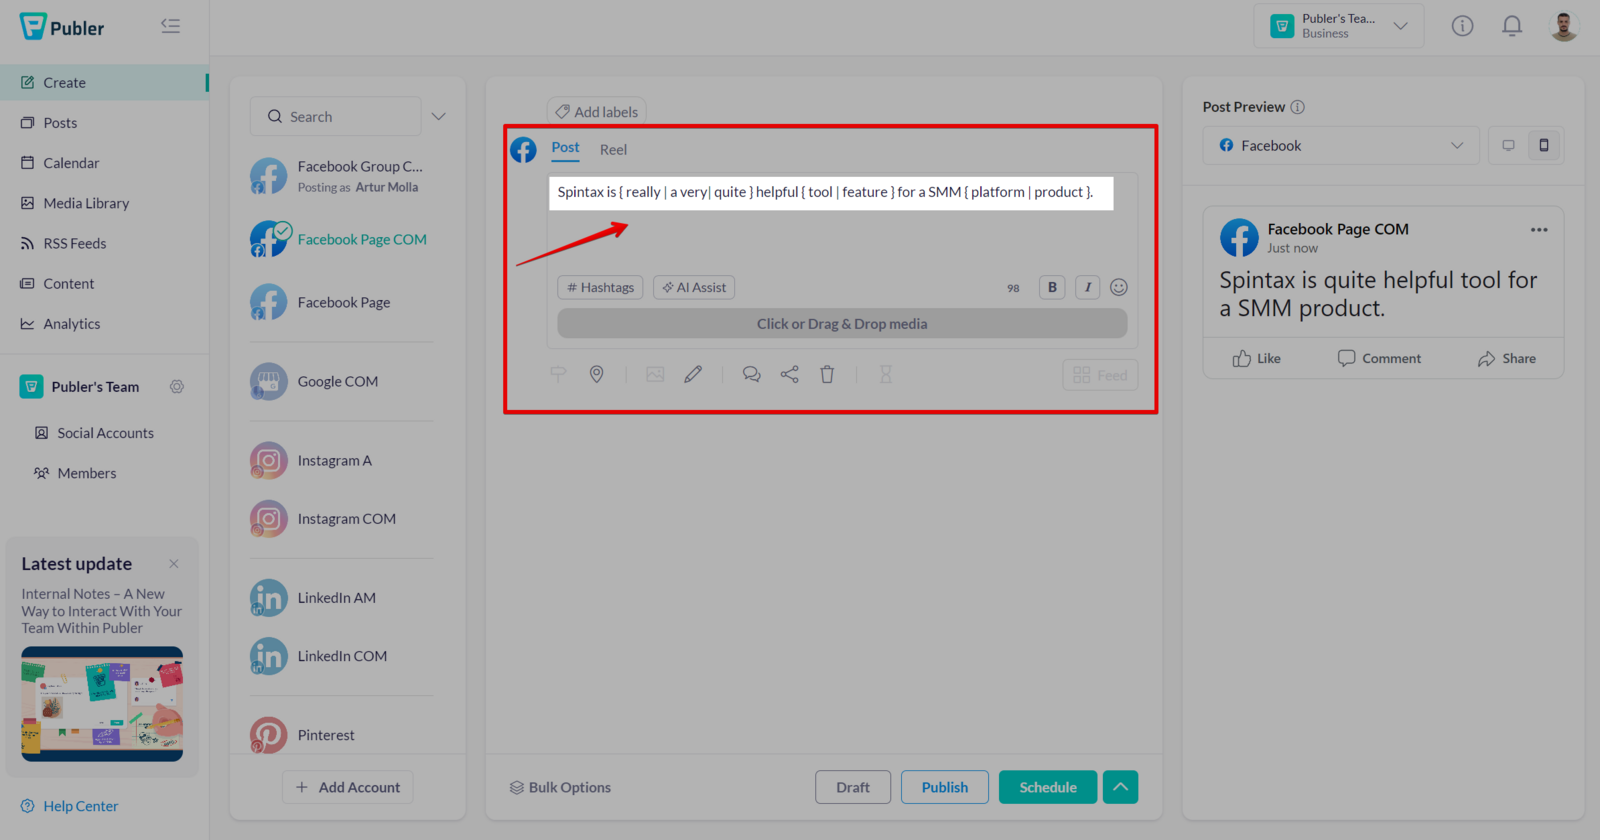
Task: Click the trash auto-delete icon
Action: pos(827,374)
